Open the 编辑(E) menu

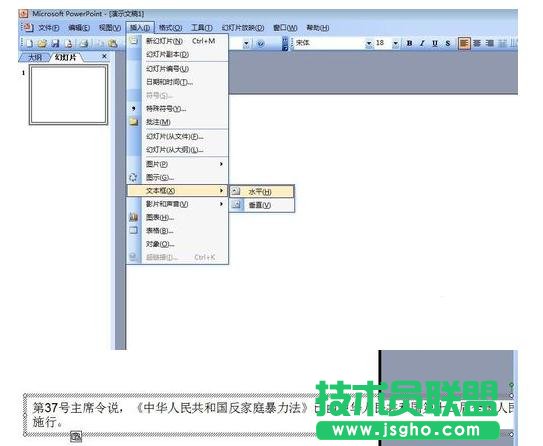79,28
